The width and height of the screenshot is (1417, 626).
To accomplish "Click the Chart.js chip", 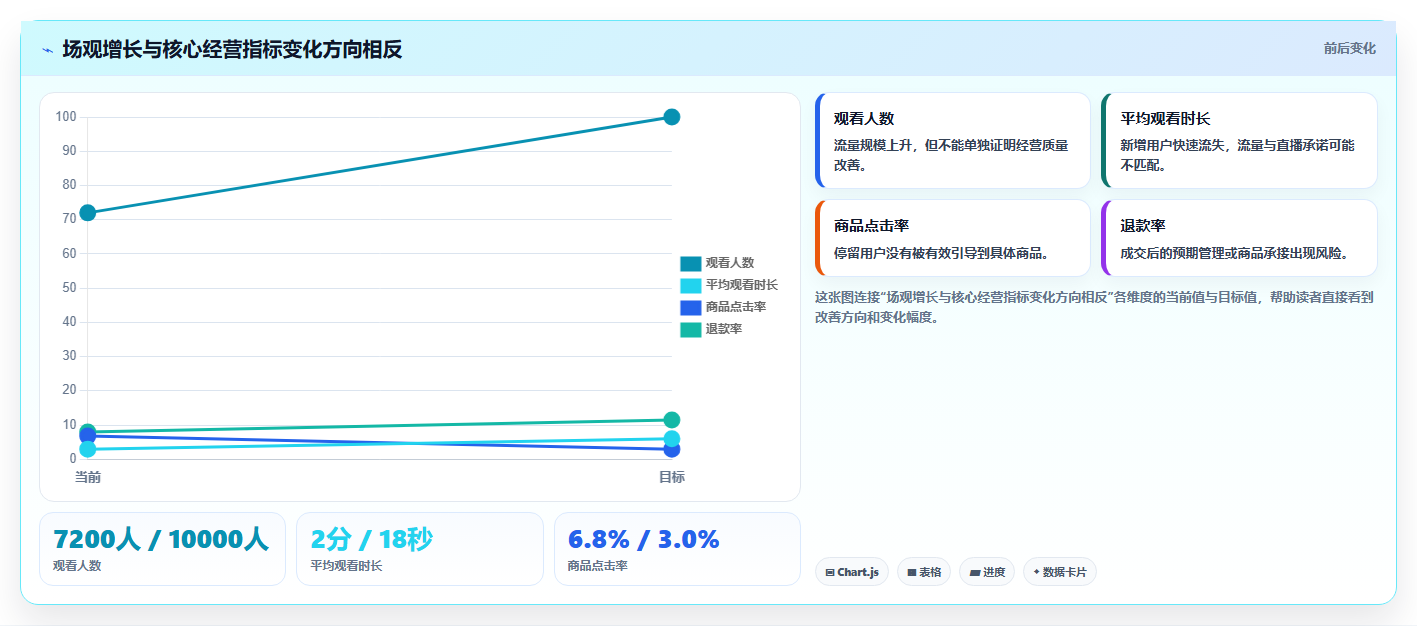I will pos(852,572).
